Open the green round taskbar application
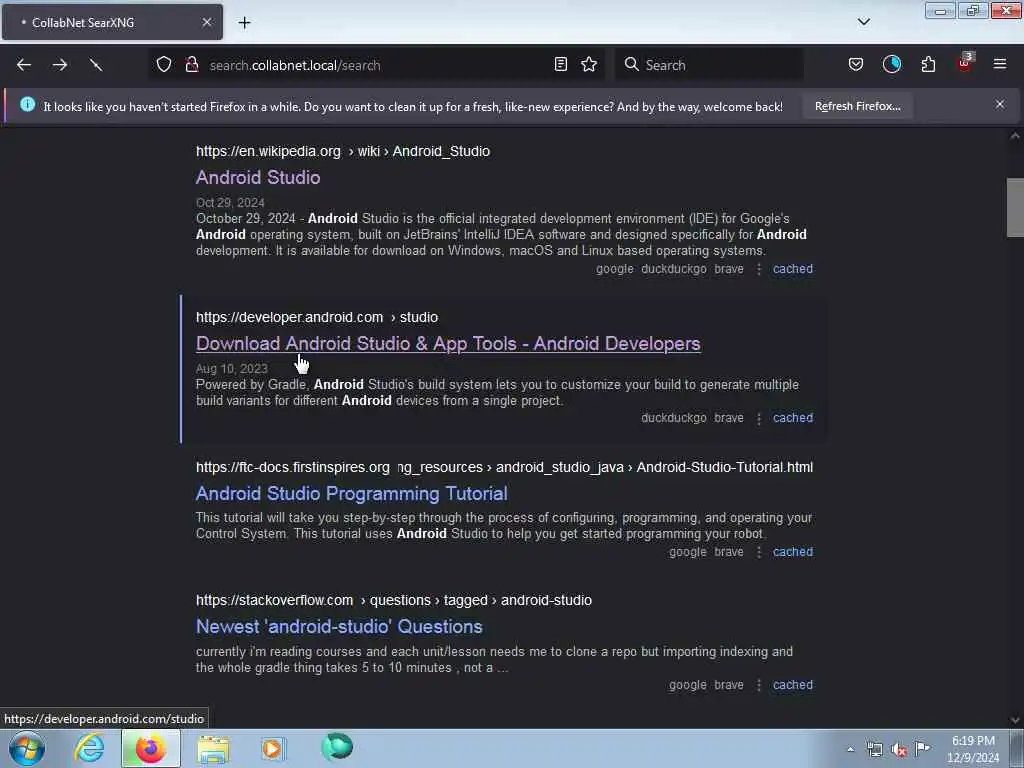Viewport: 1024px width, 768px height. [x=337, y=746]
